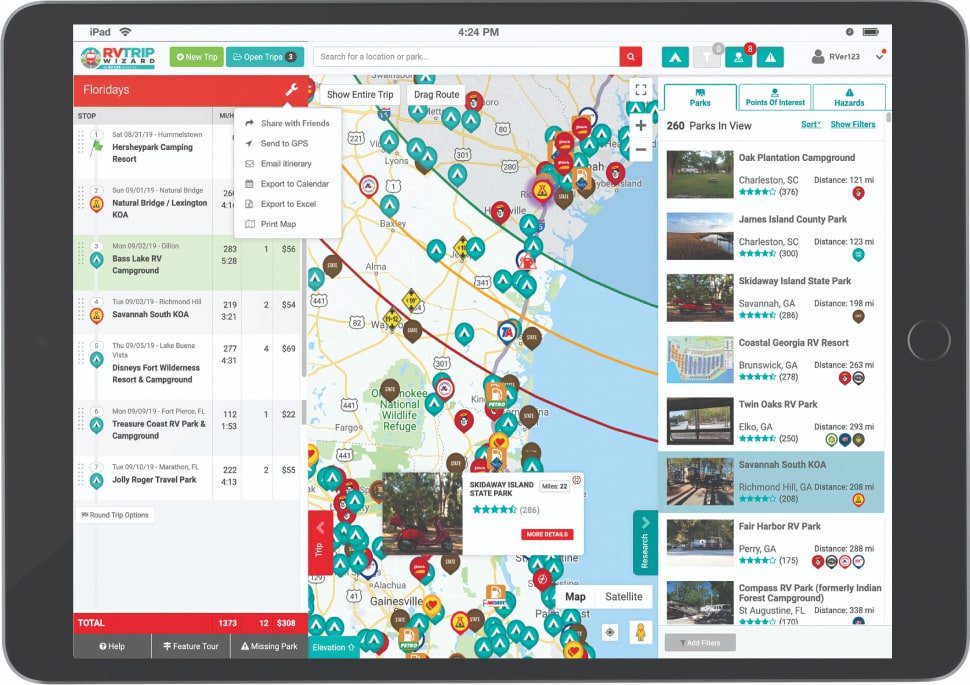Image resolution: width=970 pixels, height=685 pixels.
Task: Click Show Entire Trip button
Action: pos(360,95)
